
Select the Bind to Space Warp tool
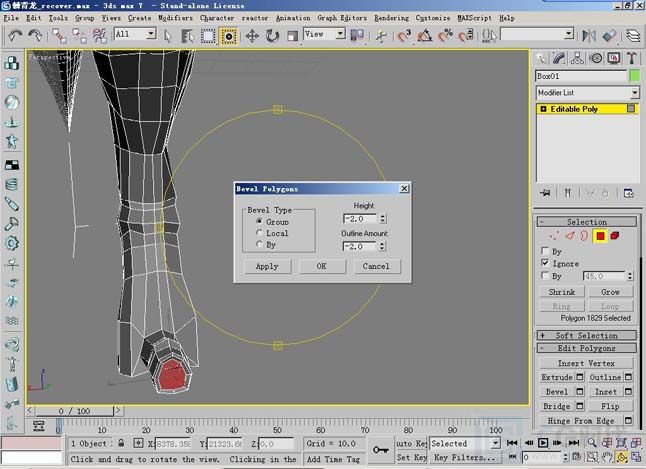point(99,36)
